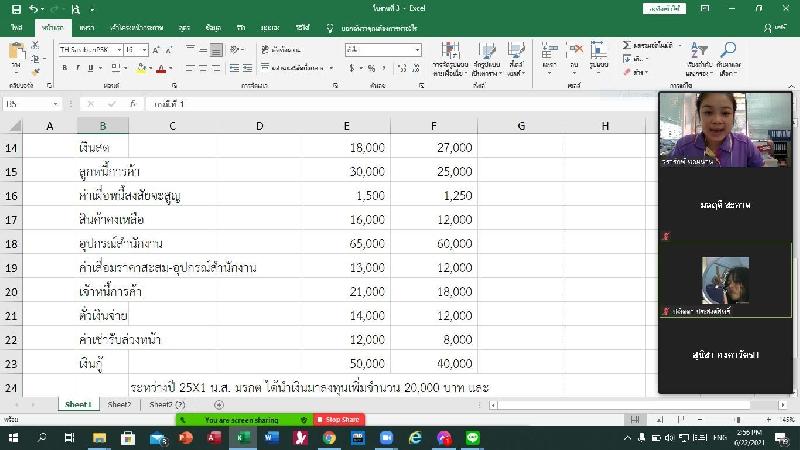Screen dimensions: 800x450
Task: Open the Name Box dropdown arrow
Action: point(56,104)
